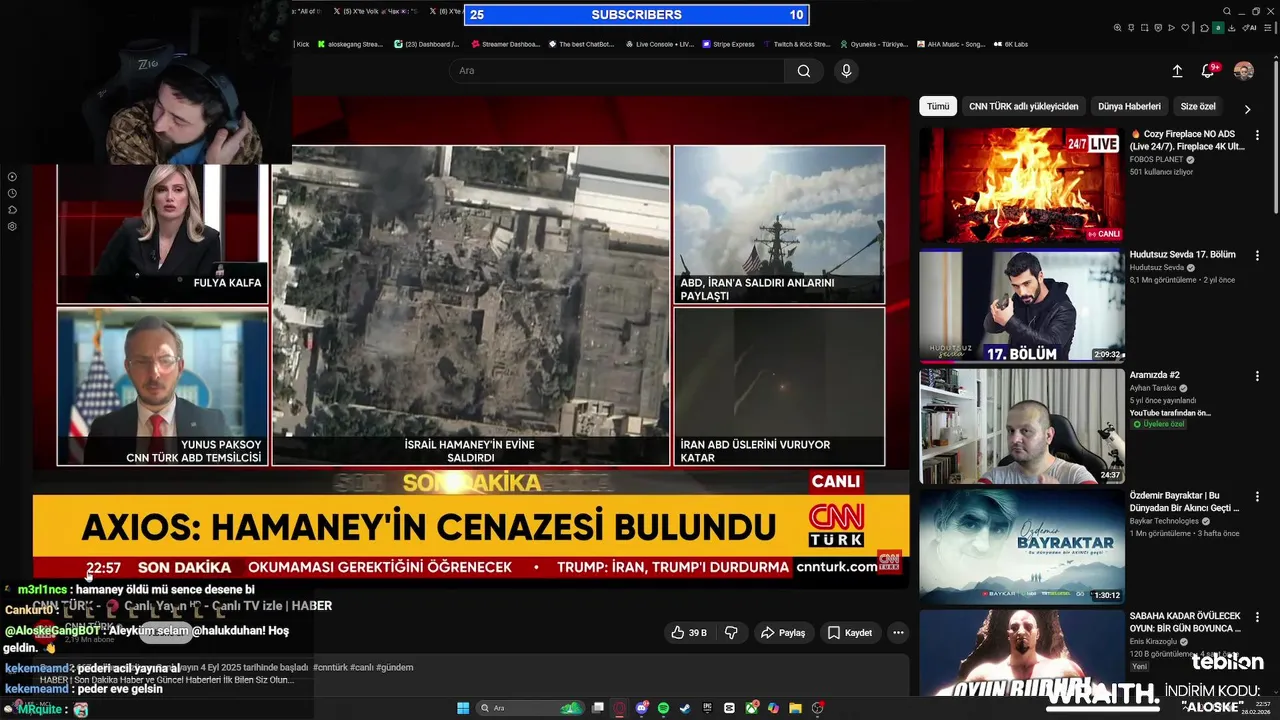Open Epic Games Launcher from the taskbar

point(707,708)
